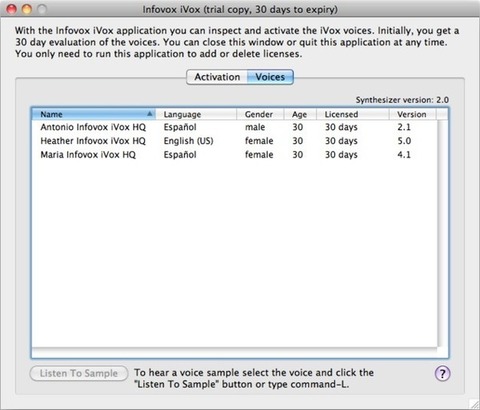Click the horizontal scrollbar below voice list
This screenshot has height=410, width=480.
pyautogui.click(x=234, y=352)
